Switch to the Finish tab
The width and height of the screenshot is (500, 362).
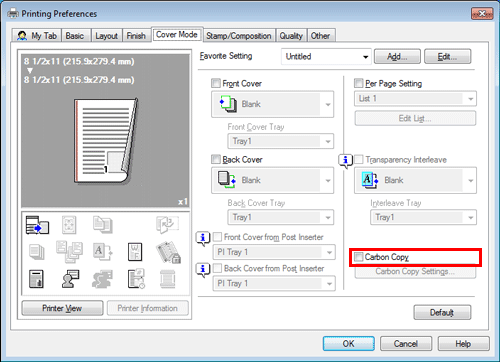136,36
